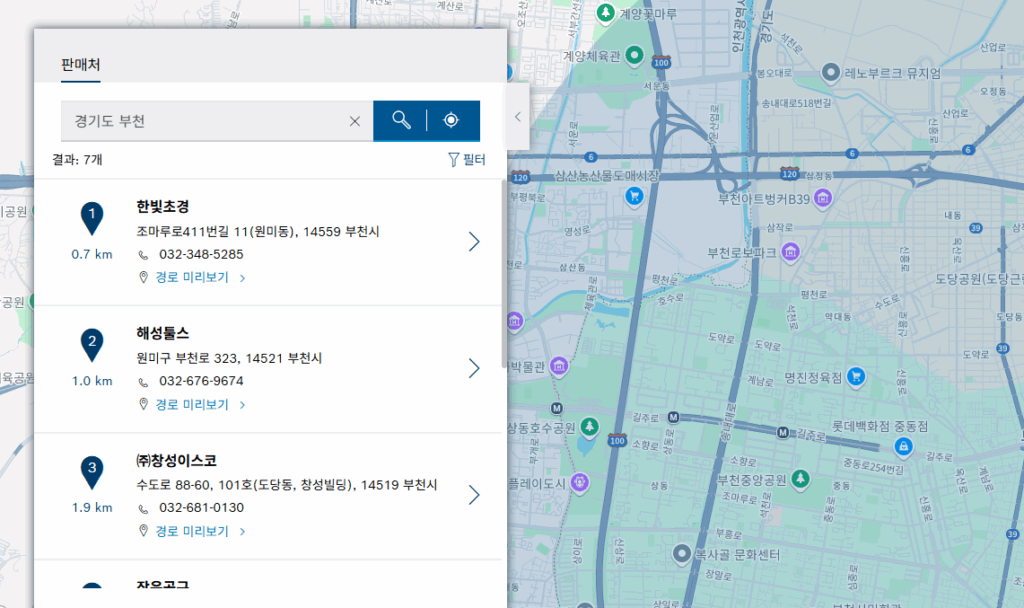Click 플레이도시 marker on map
This screenshot has height=608, width=1024.
[579, 483]
